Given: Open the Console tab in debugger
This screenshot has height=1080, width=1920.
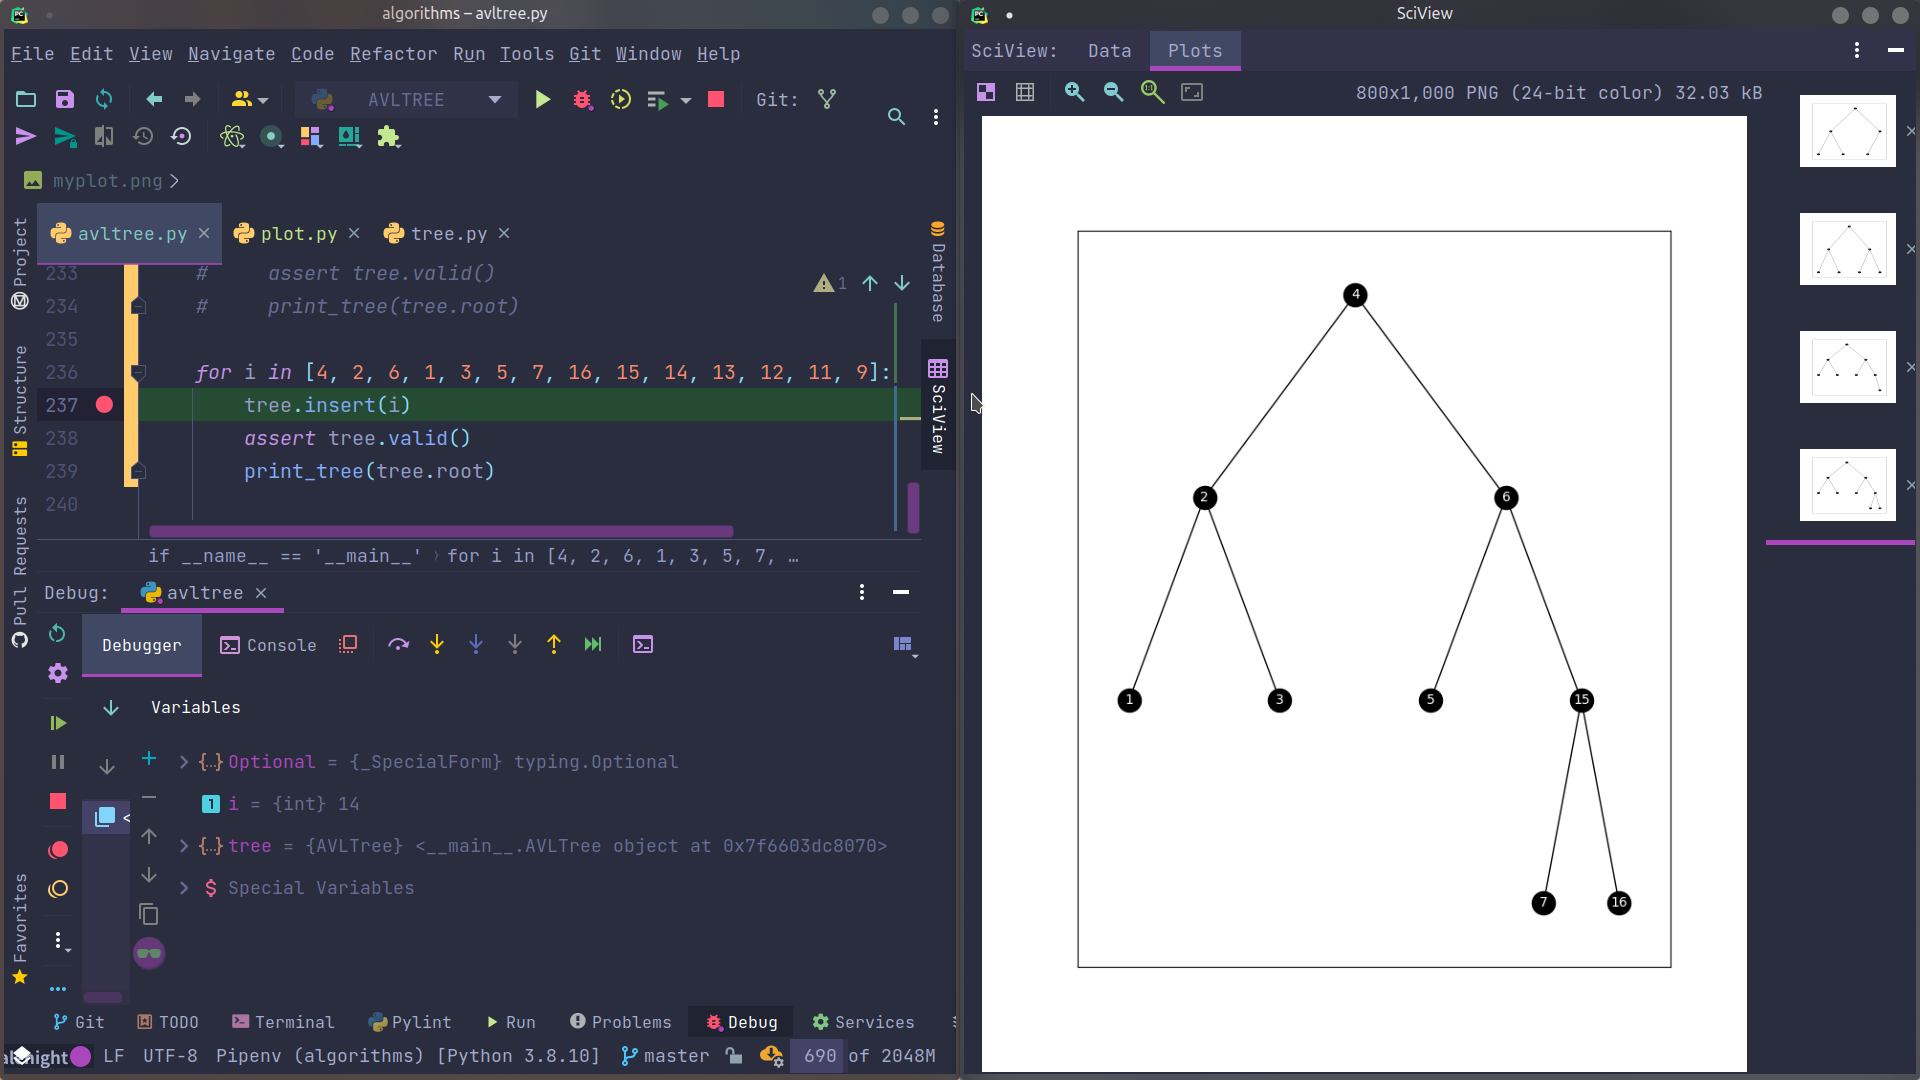Looking at the screenshot, I should 268,646.
